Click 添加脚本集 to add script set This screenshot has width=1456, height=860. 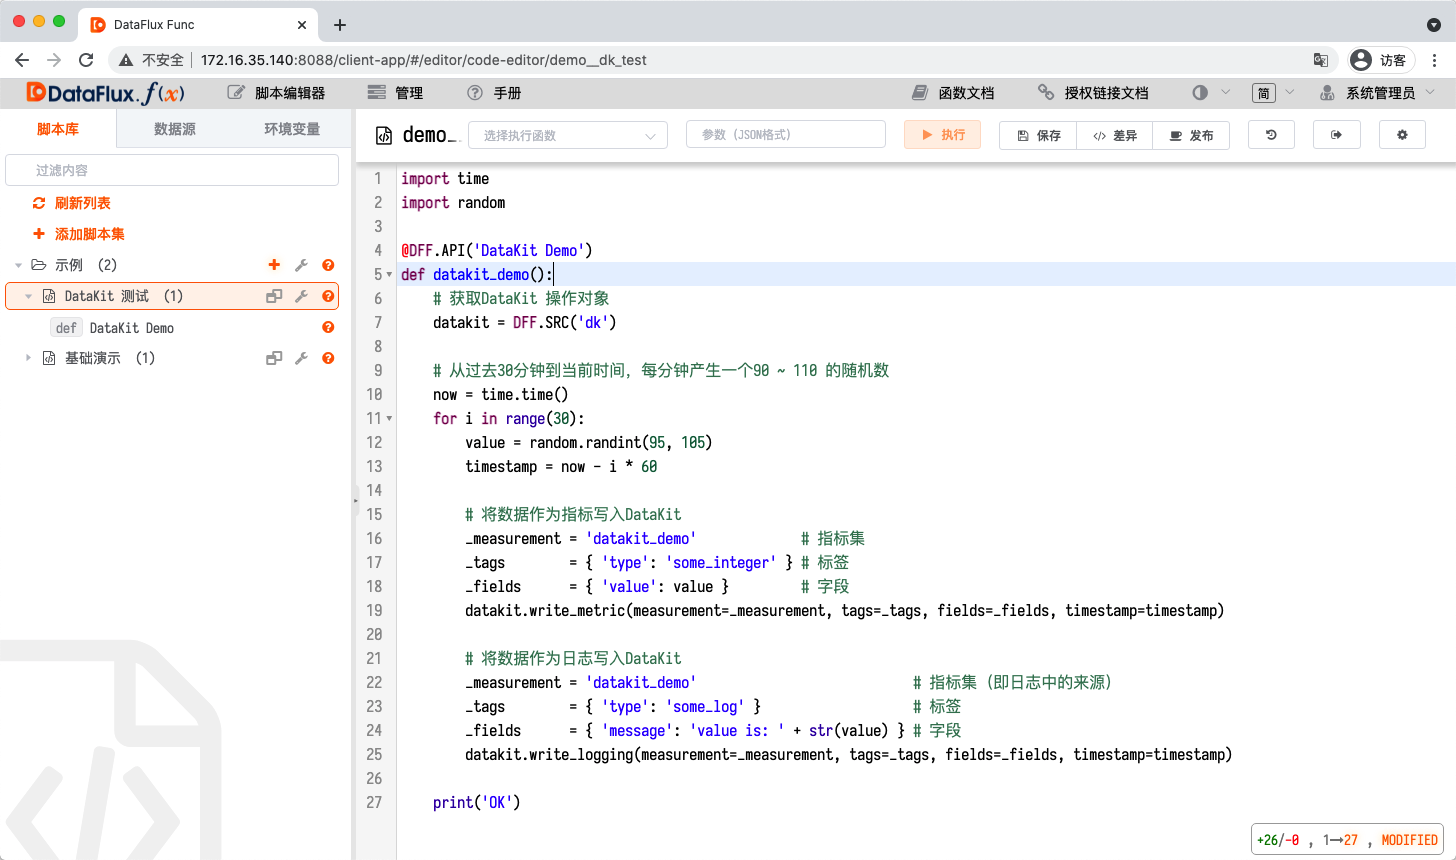pos(79,234)
